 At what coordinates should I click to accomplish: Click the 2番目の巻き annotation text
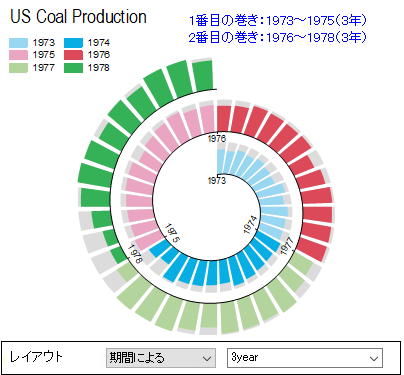[x=278, y=37]
